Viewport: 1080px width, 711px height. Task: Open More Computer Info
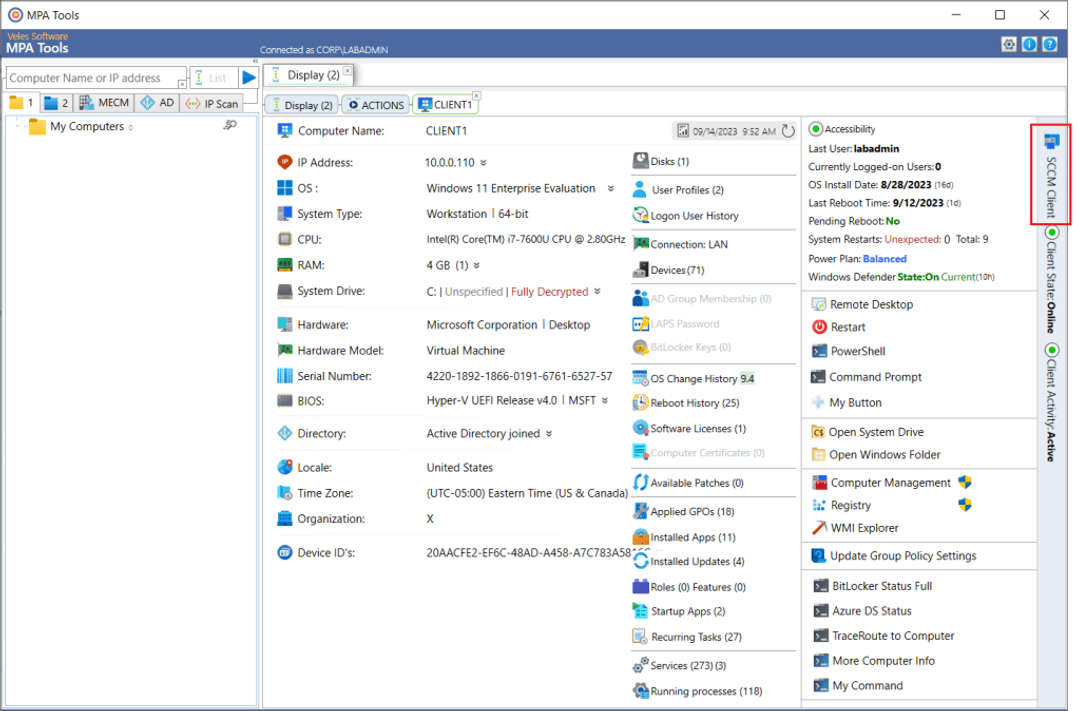(x=875, y=661)
